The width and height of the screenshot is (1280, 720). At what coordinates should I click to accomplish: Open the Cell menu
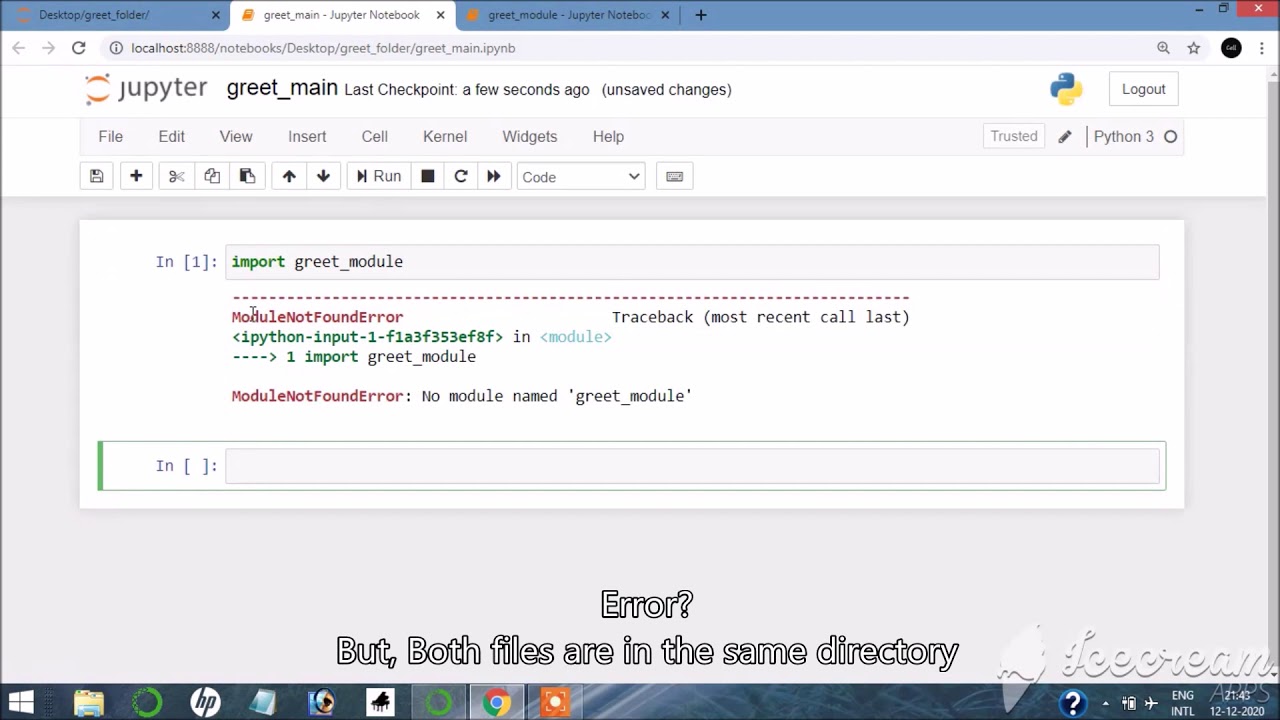click(374, 137)
